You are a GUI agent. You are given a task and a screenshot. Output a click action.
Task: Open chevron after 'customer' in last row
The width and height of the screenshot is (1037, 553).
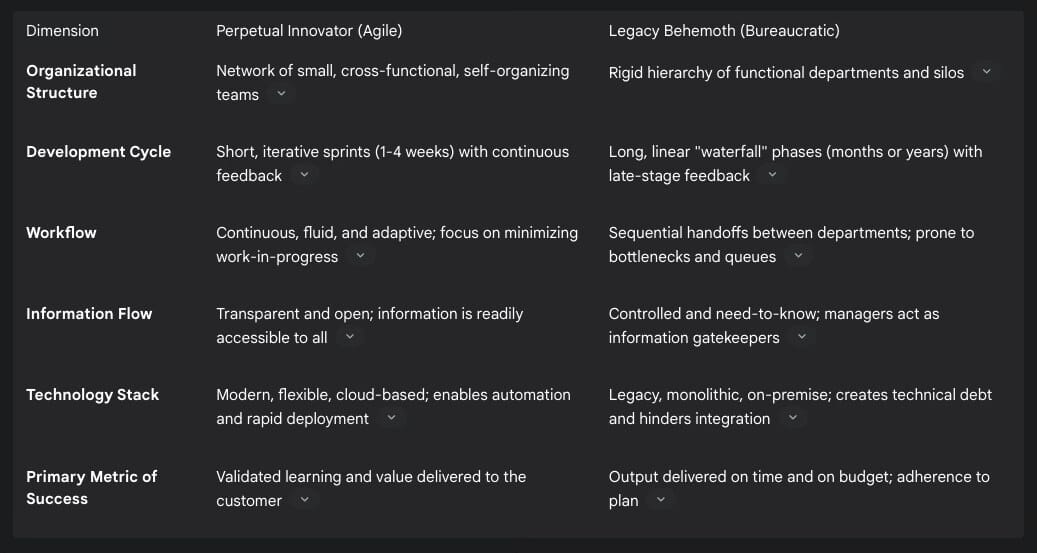[304, 500]
